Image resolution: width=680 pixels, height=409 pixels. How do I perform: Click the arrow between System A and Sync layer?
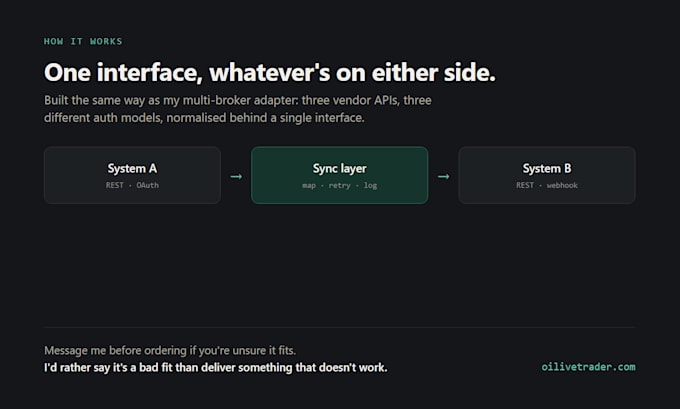pyautogui.click(x=236, y=177)
